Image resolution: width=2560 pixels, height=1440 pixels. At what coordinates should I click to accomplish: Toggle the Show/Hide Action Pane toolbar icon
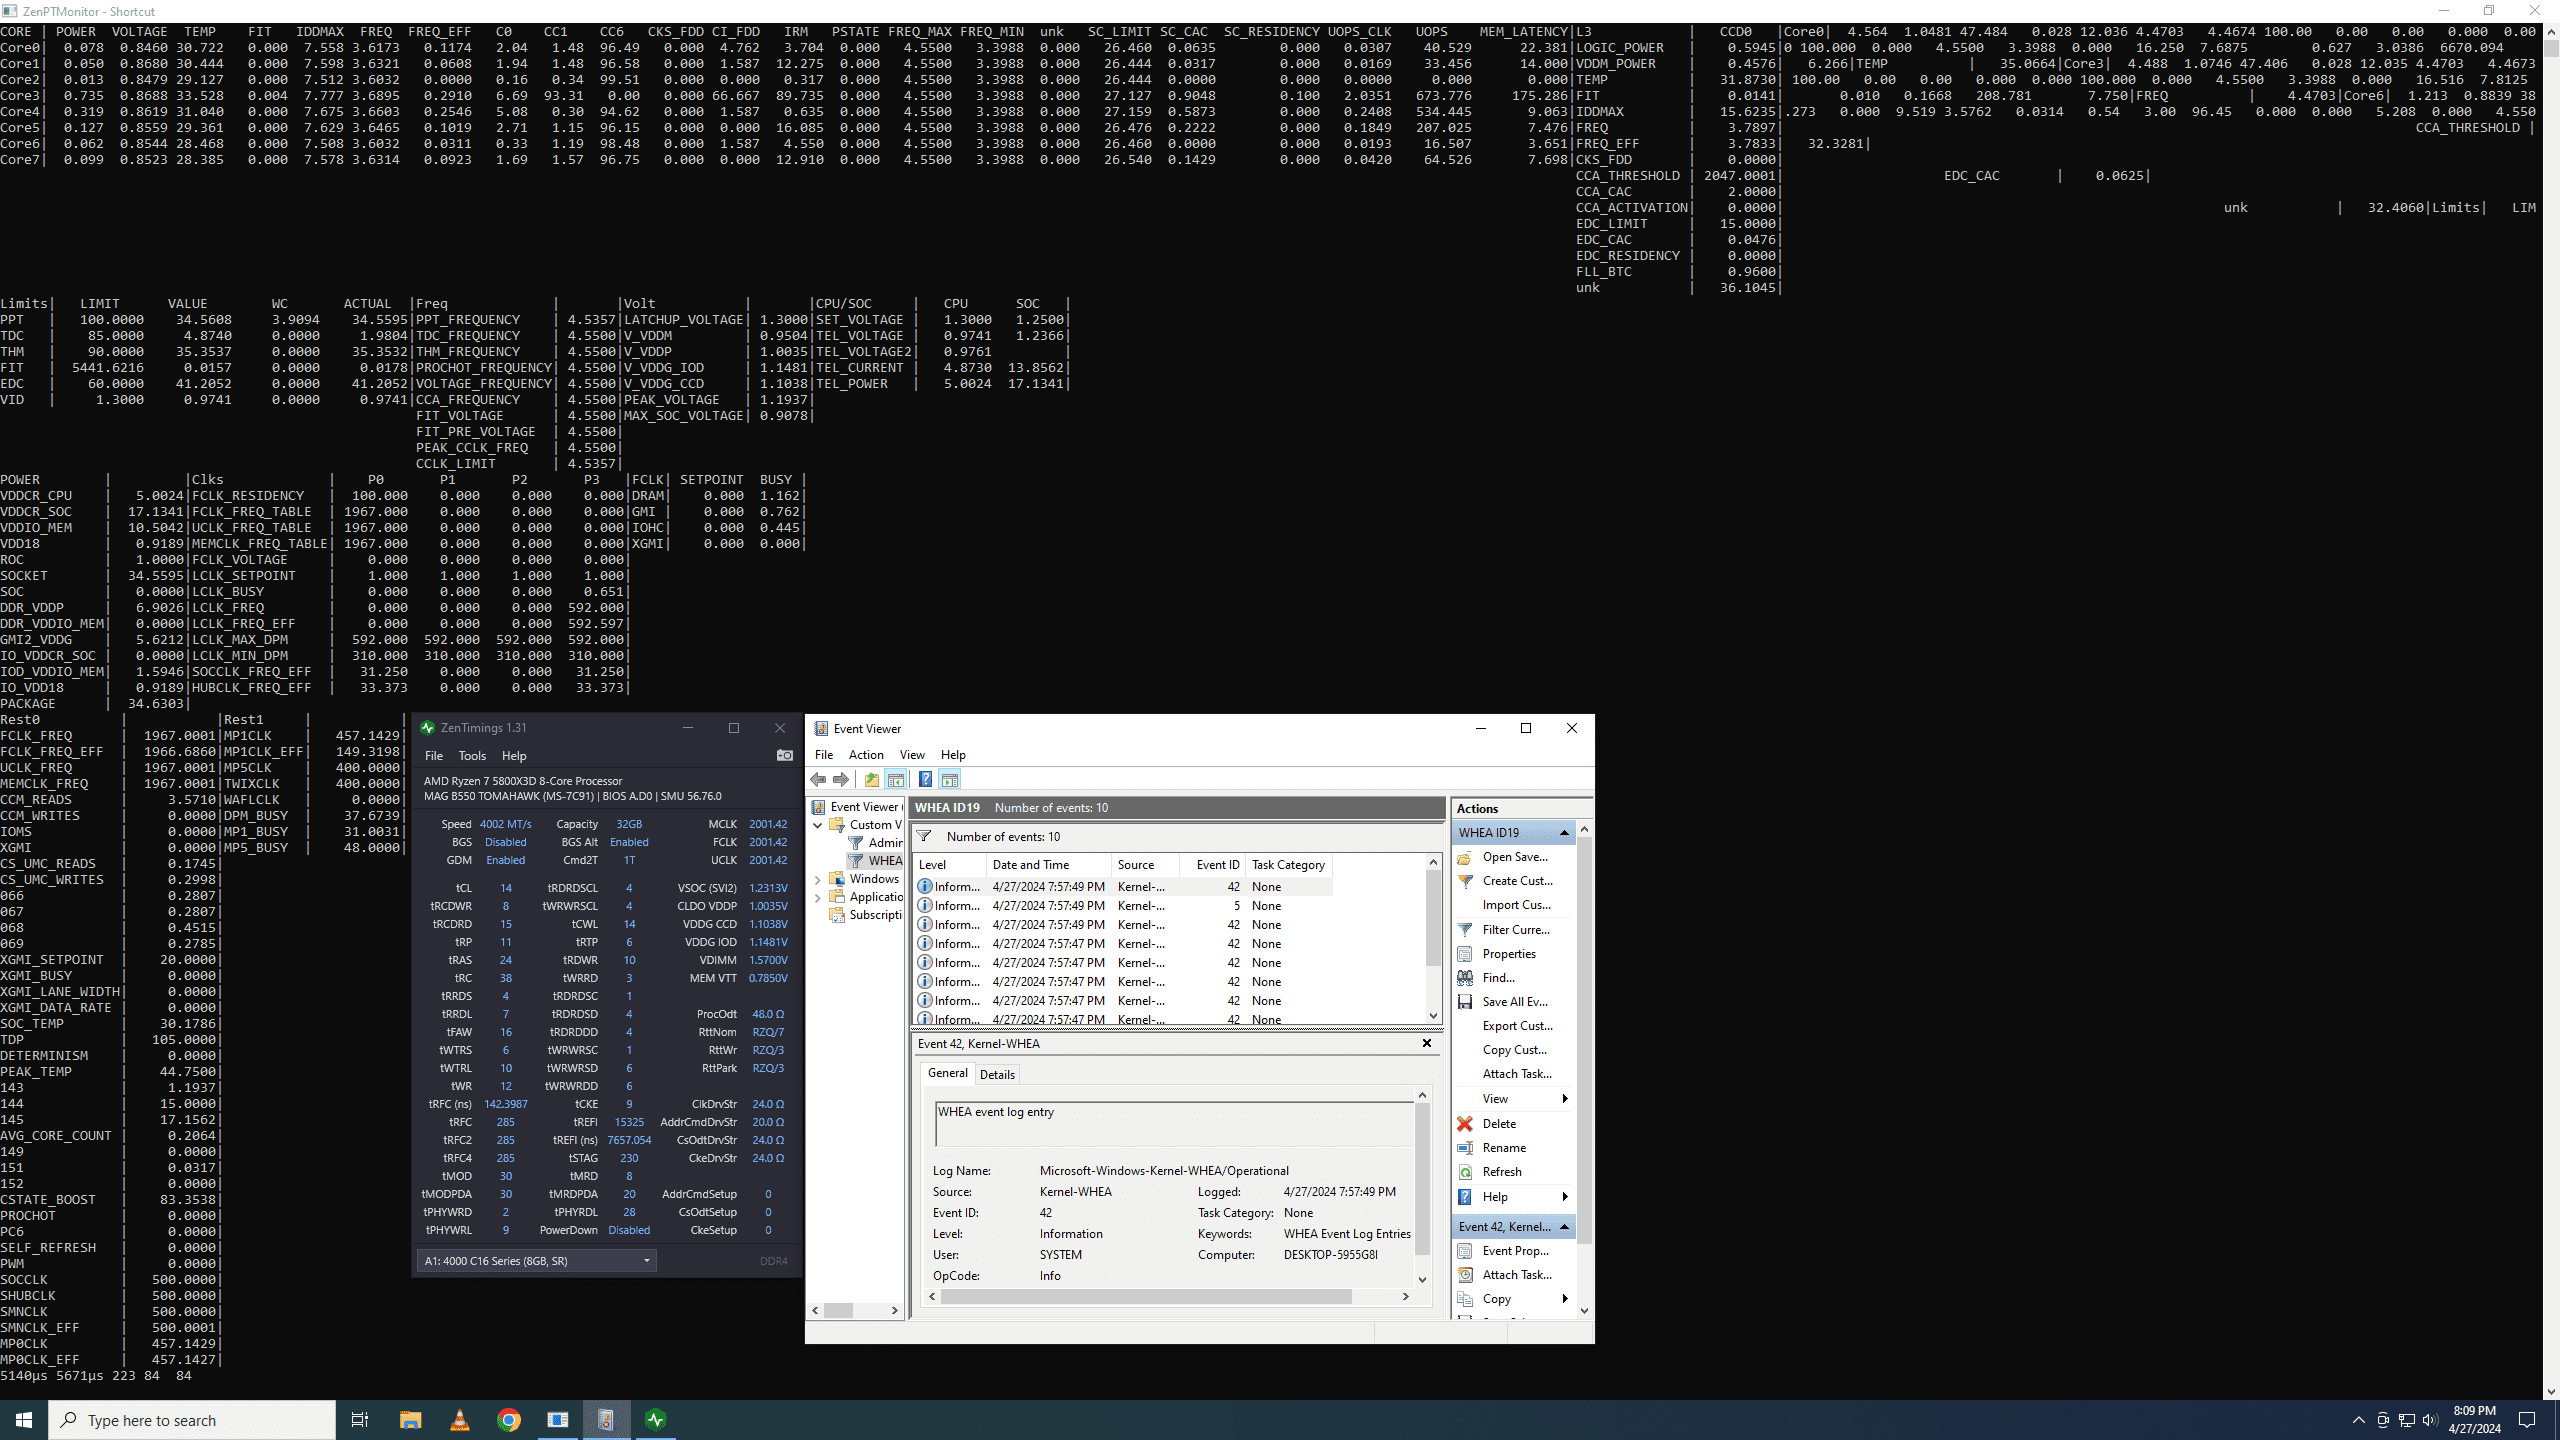(x=950, y=780)
